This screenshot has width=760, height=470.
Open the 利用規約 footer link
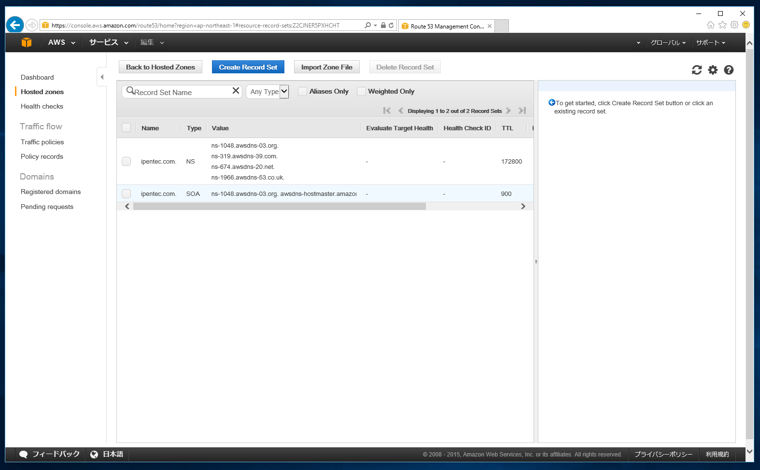coord(717,454)
